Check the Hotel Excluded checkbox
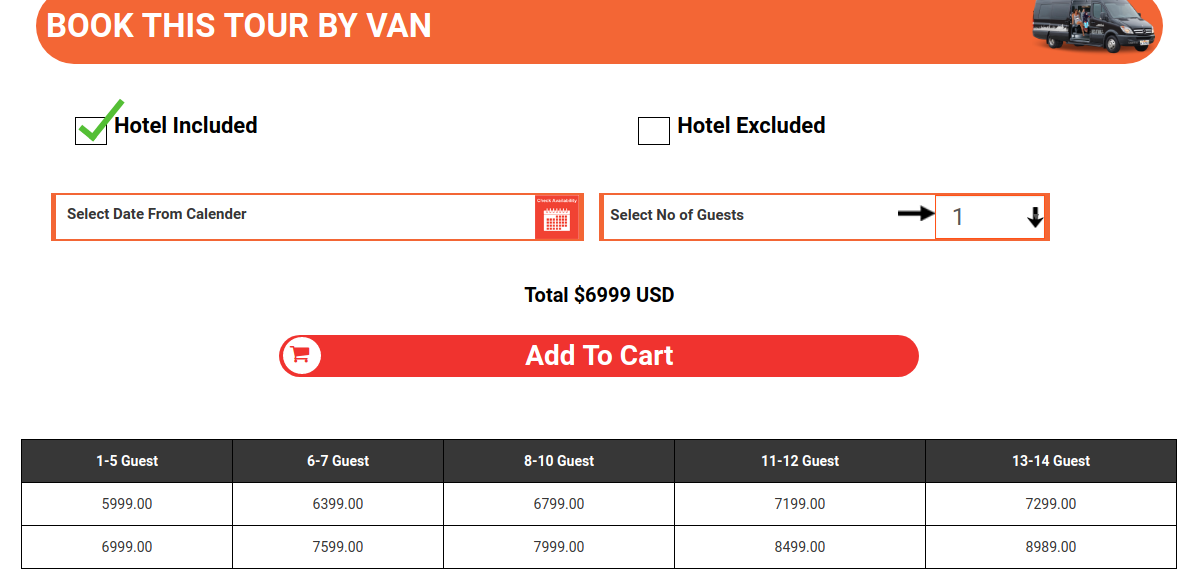Image resolution: width=1190 pixels, height=575 pixels. pyautogui.click(x=653, y=130)
